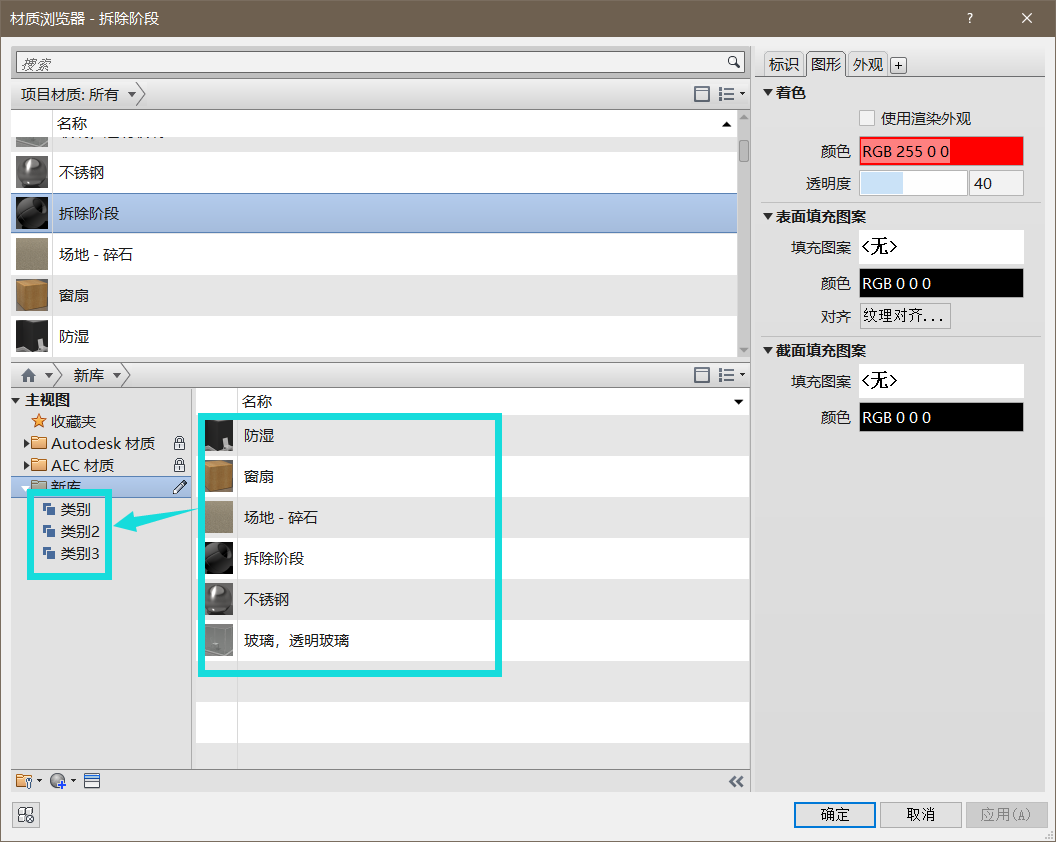Screen dimensions: 1056x842
Task: Select 拆除阶段 in project materials list
Action: (374, 214)
